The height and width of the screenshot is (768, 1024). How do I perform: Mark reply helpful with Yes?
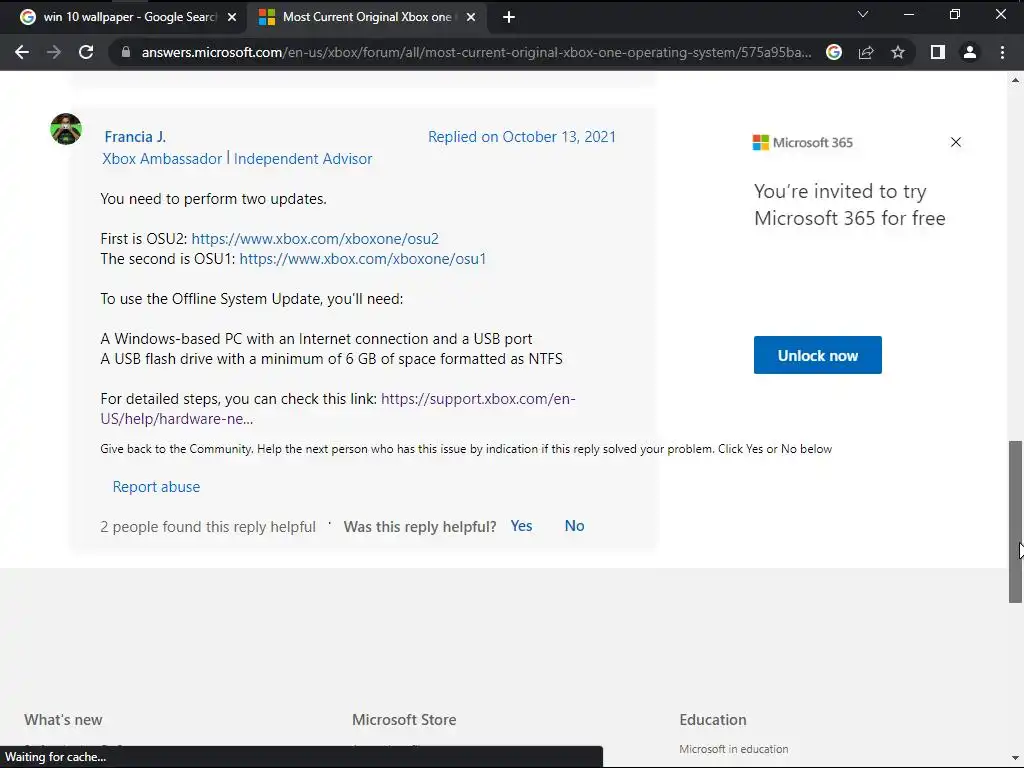tap(521, 526)
